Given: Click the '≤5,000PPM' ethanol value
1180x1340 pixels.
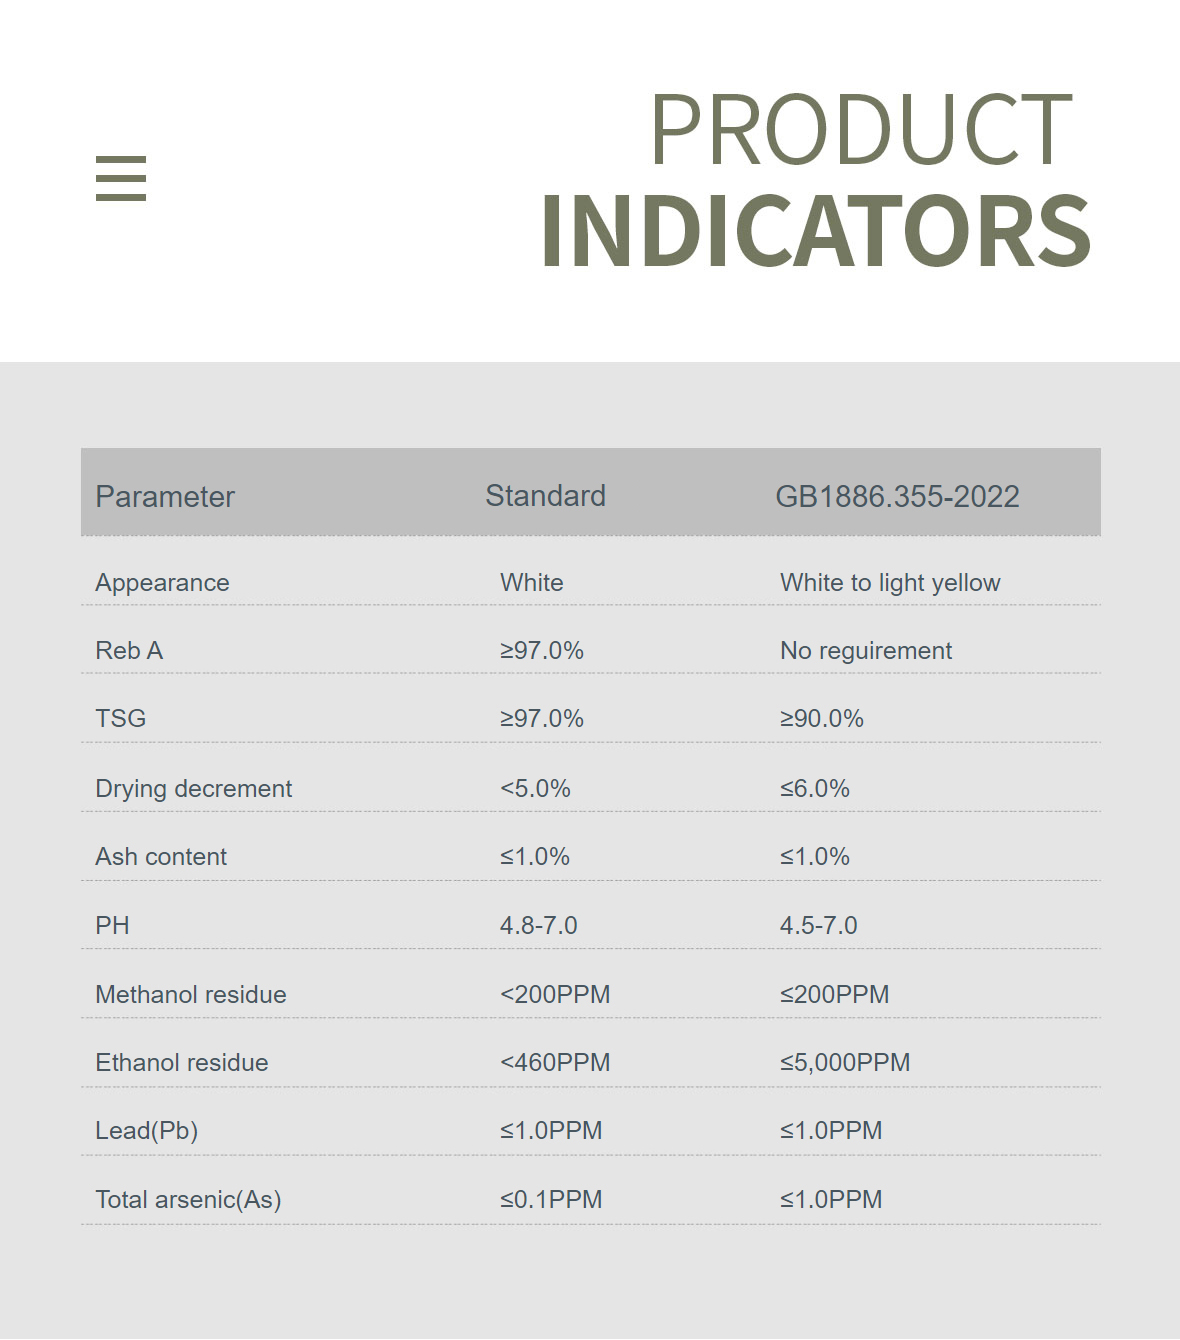Looking at the screenshot, I should [845, 1063].
